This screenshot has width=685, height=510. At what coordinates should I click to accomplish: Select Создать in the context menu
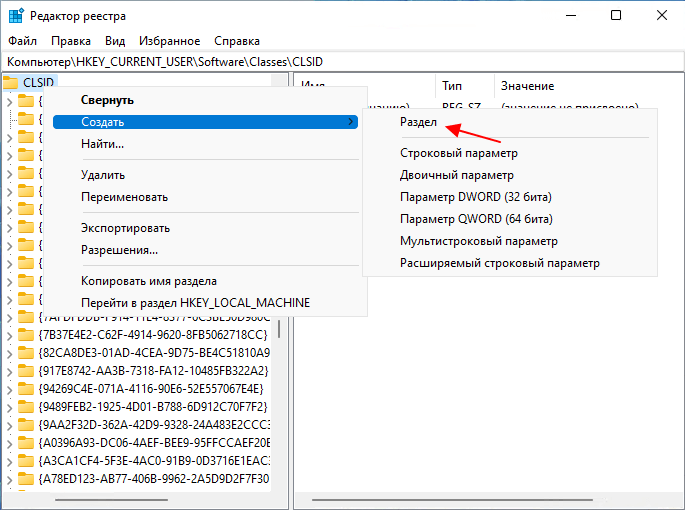click(x=205, y=122)
